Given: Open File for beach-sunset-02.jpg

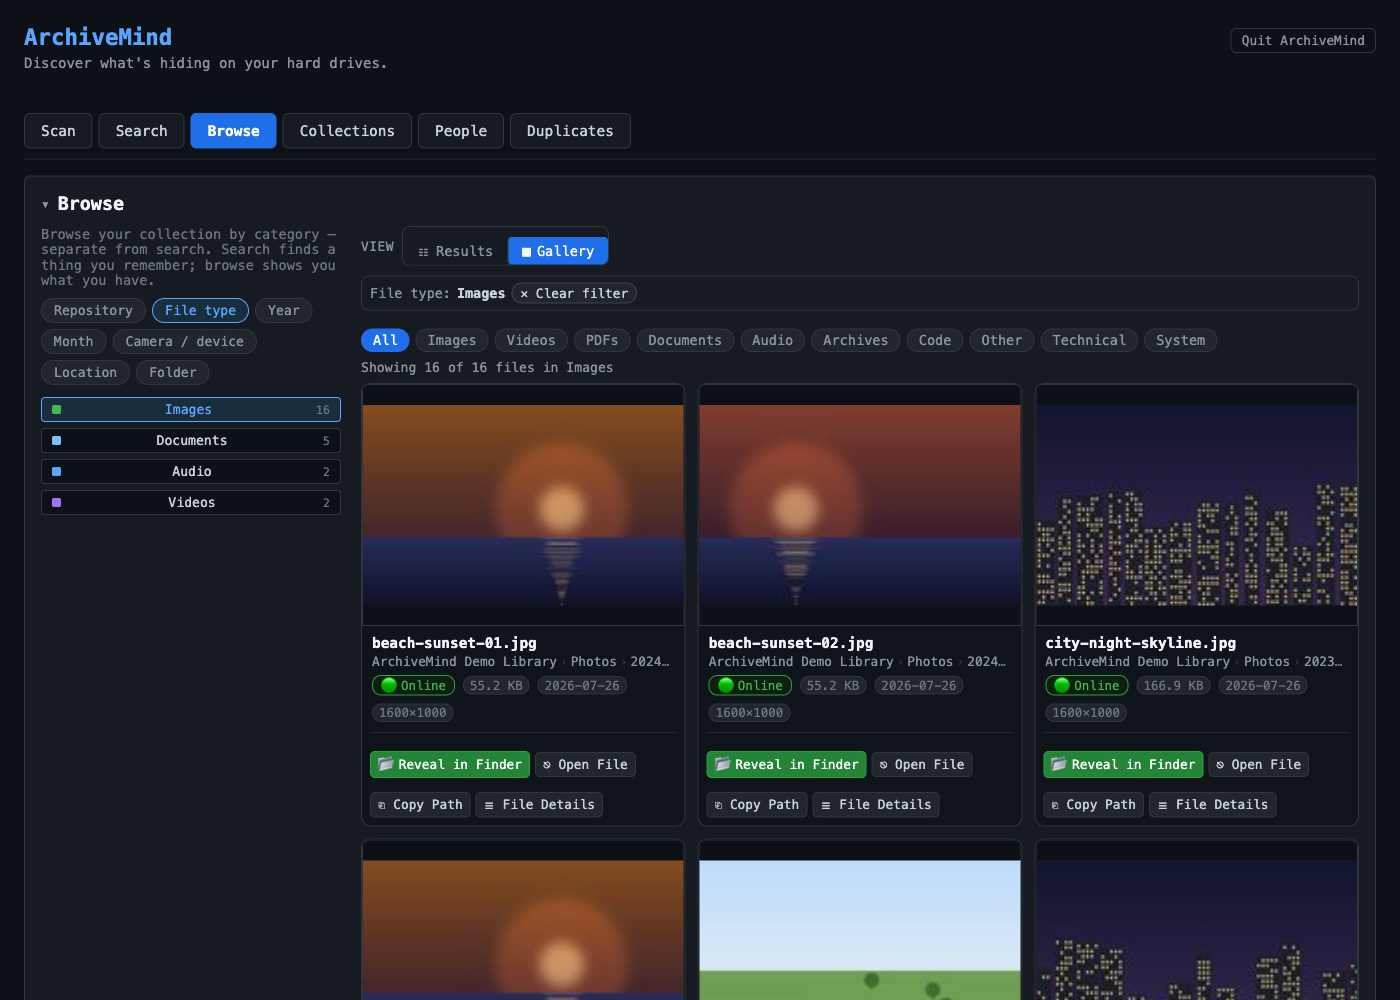Looking at the screenshot, I should click(922, 765).
